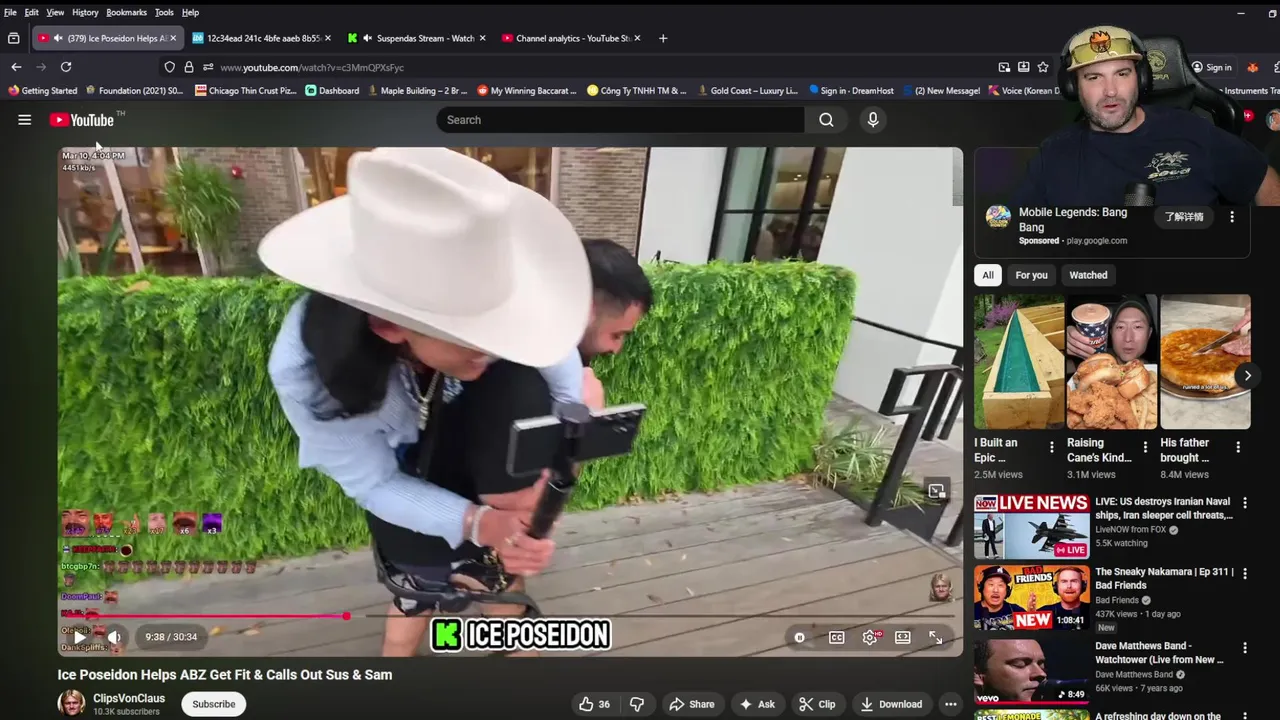Download the video
This screenshot has height=720, width=1280.
tap(891, 704)
